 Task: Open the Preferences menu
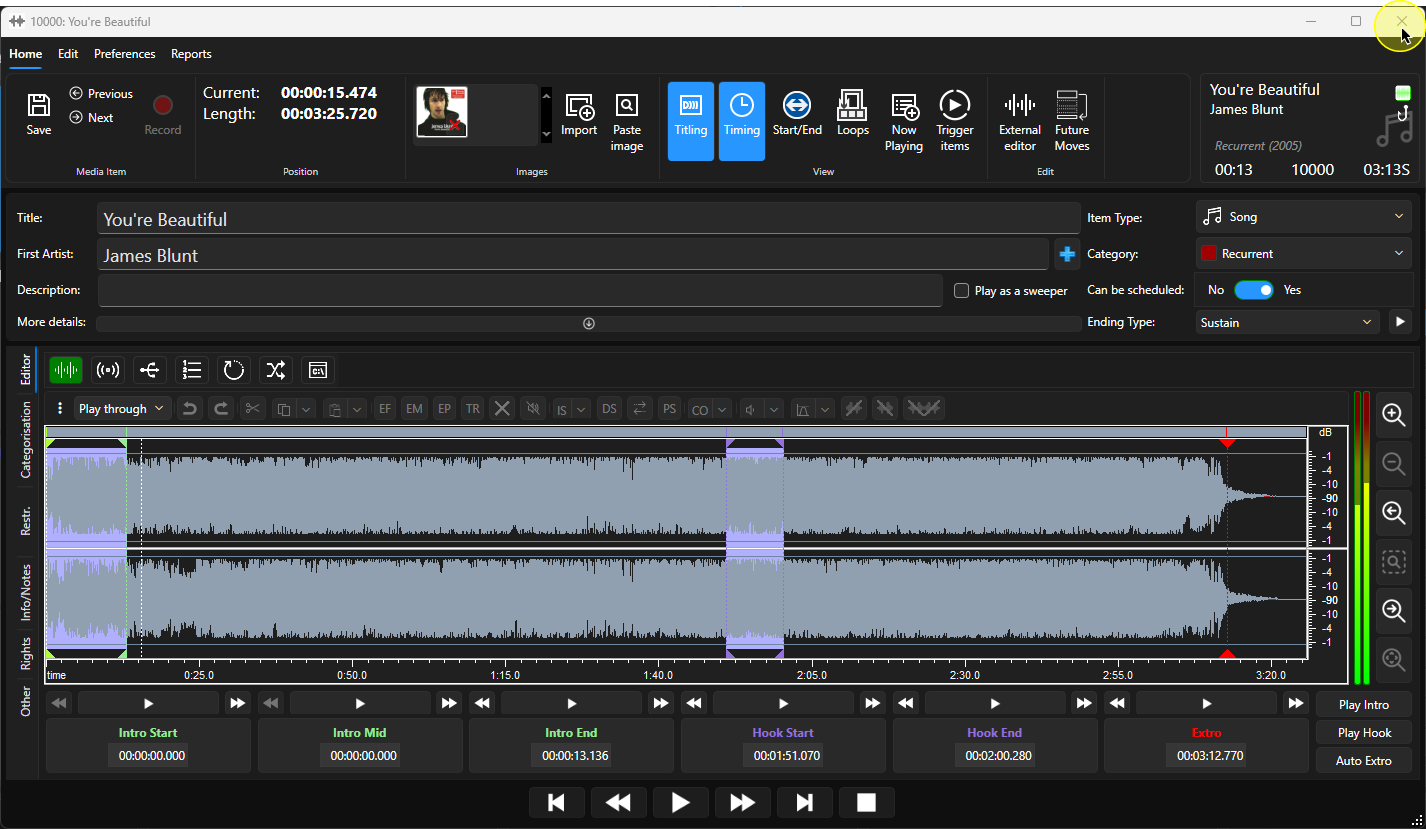tap(125, 54)
